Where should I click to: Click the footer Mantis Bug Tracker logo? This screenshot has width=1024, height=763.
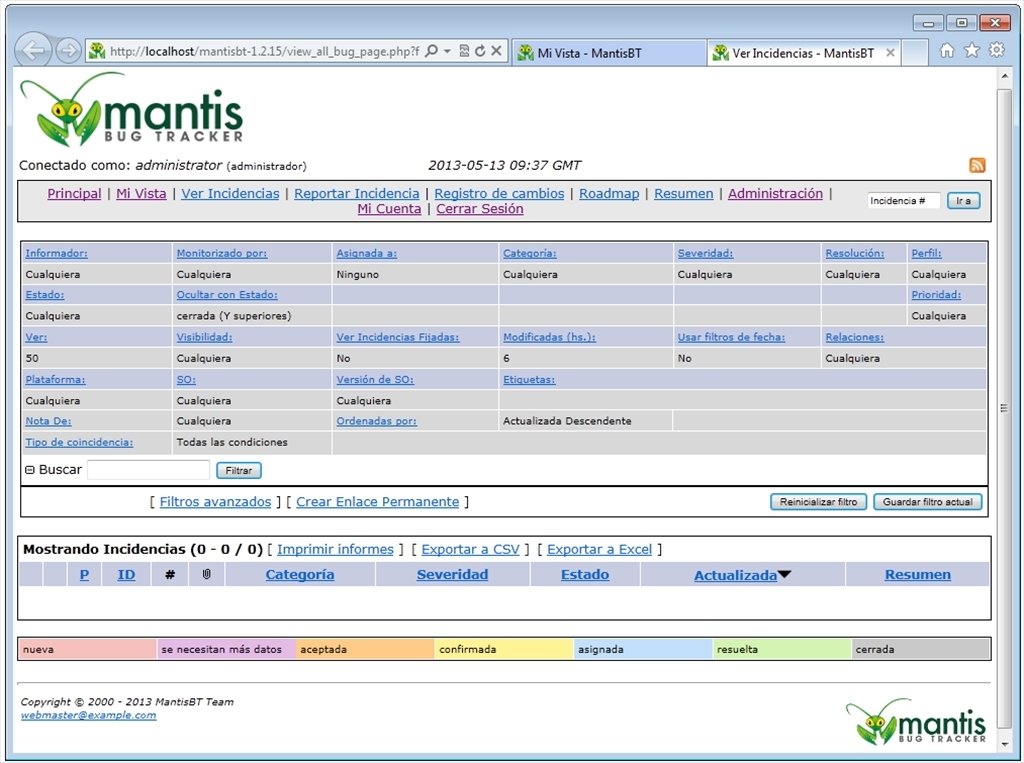[916, 722]
